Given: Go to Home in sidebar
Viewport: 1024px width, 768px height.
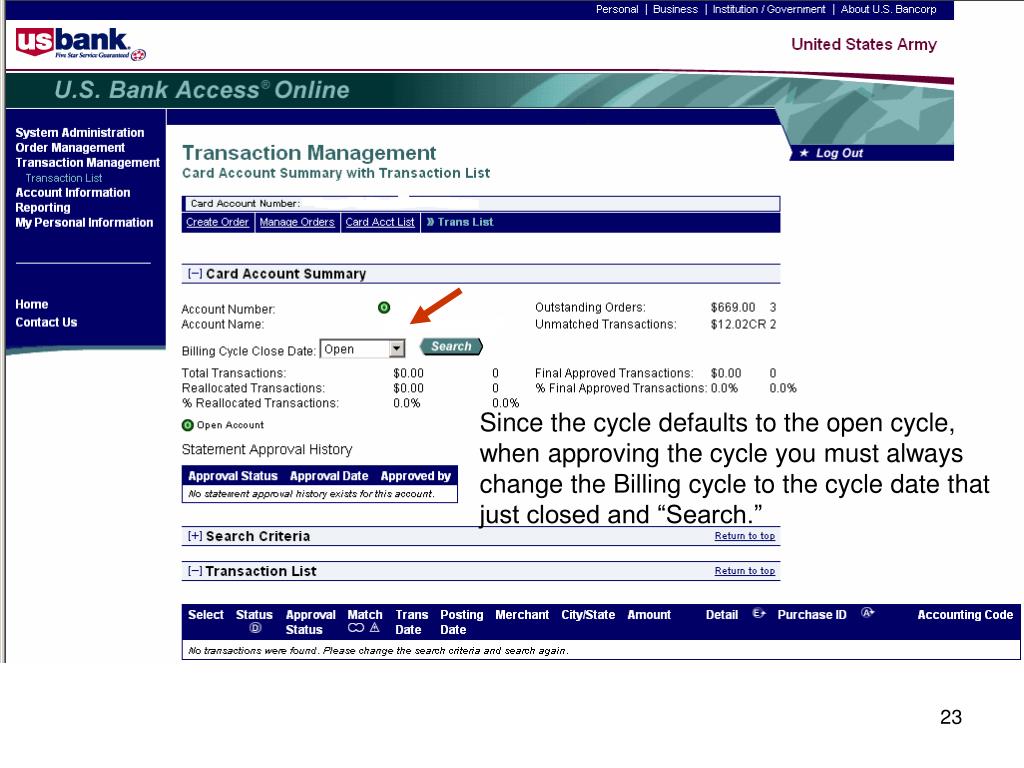Looking at the screenshot, I should coord(31,304).
